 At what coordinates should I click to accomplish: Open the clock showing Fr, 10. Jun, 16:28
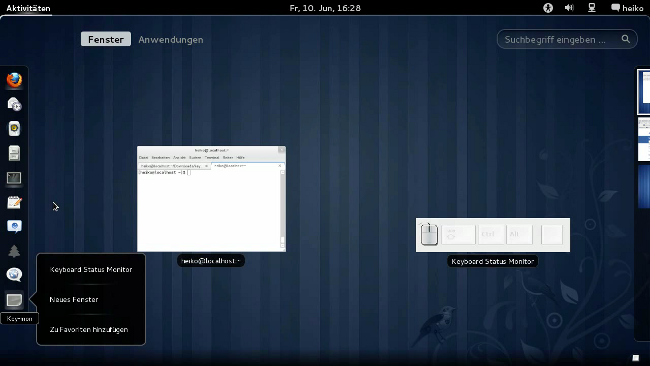325,8
